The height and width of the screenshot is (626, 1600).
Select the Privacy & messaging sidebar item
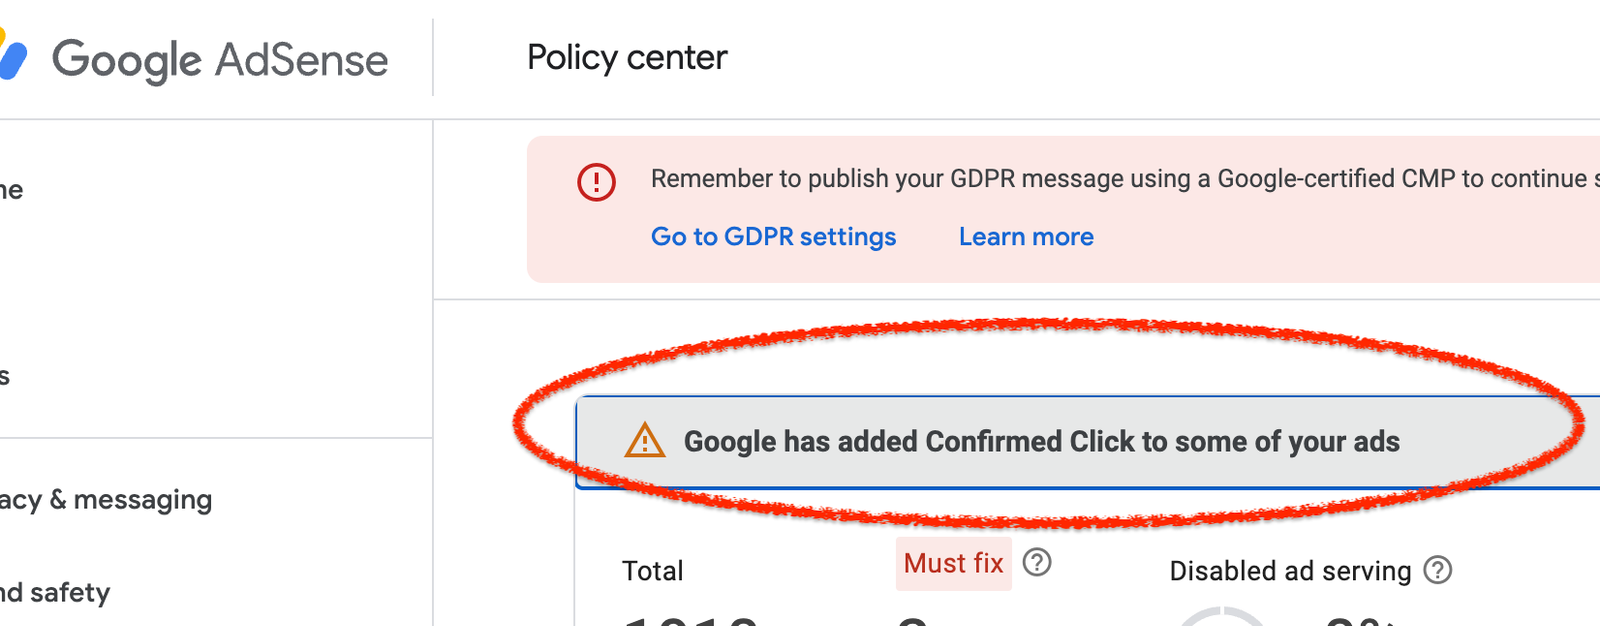[106, 499]
